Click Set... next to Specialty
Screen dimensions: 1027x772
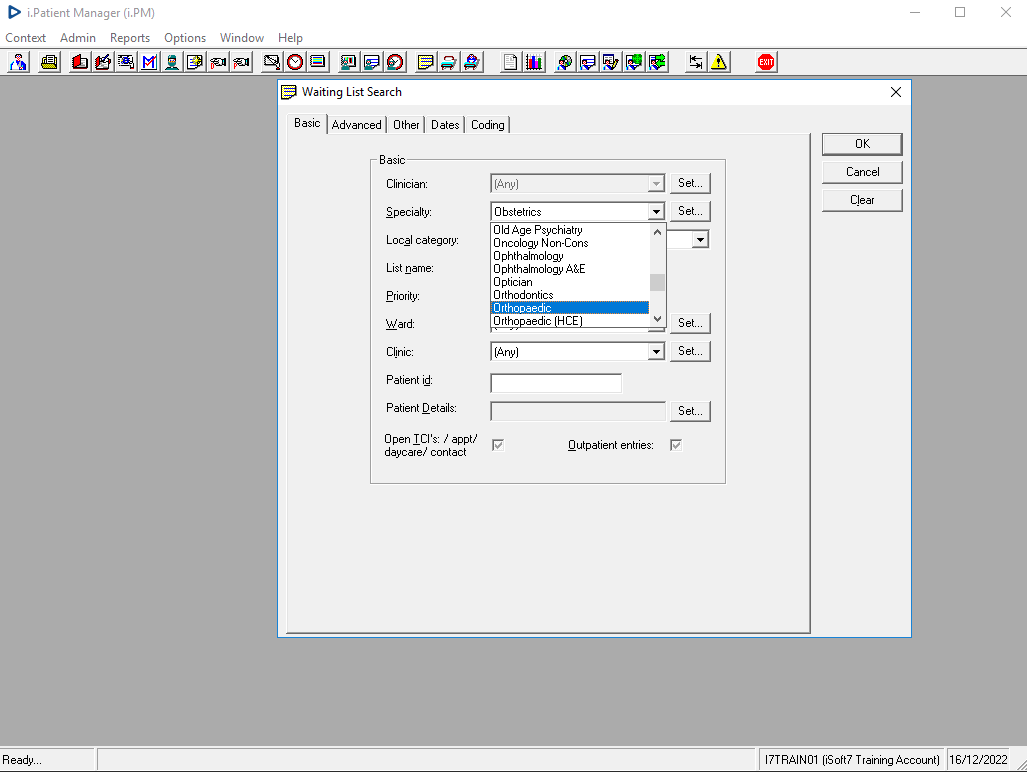[690, 211]
